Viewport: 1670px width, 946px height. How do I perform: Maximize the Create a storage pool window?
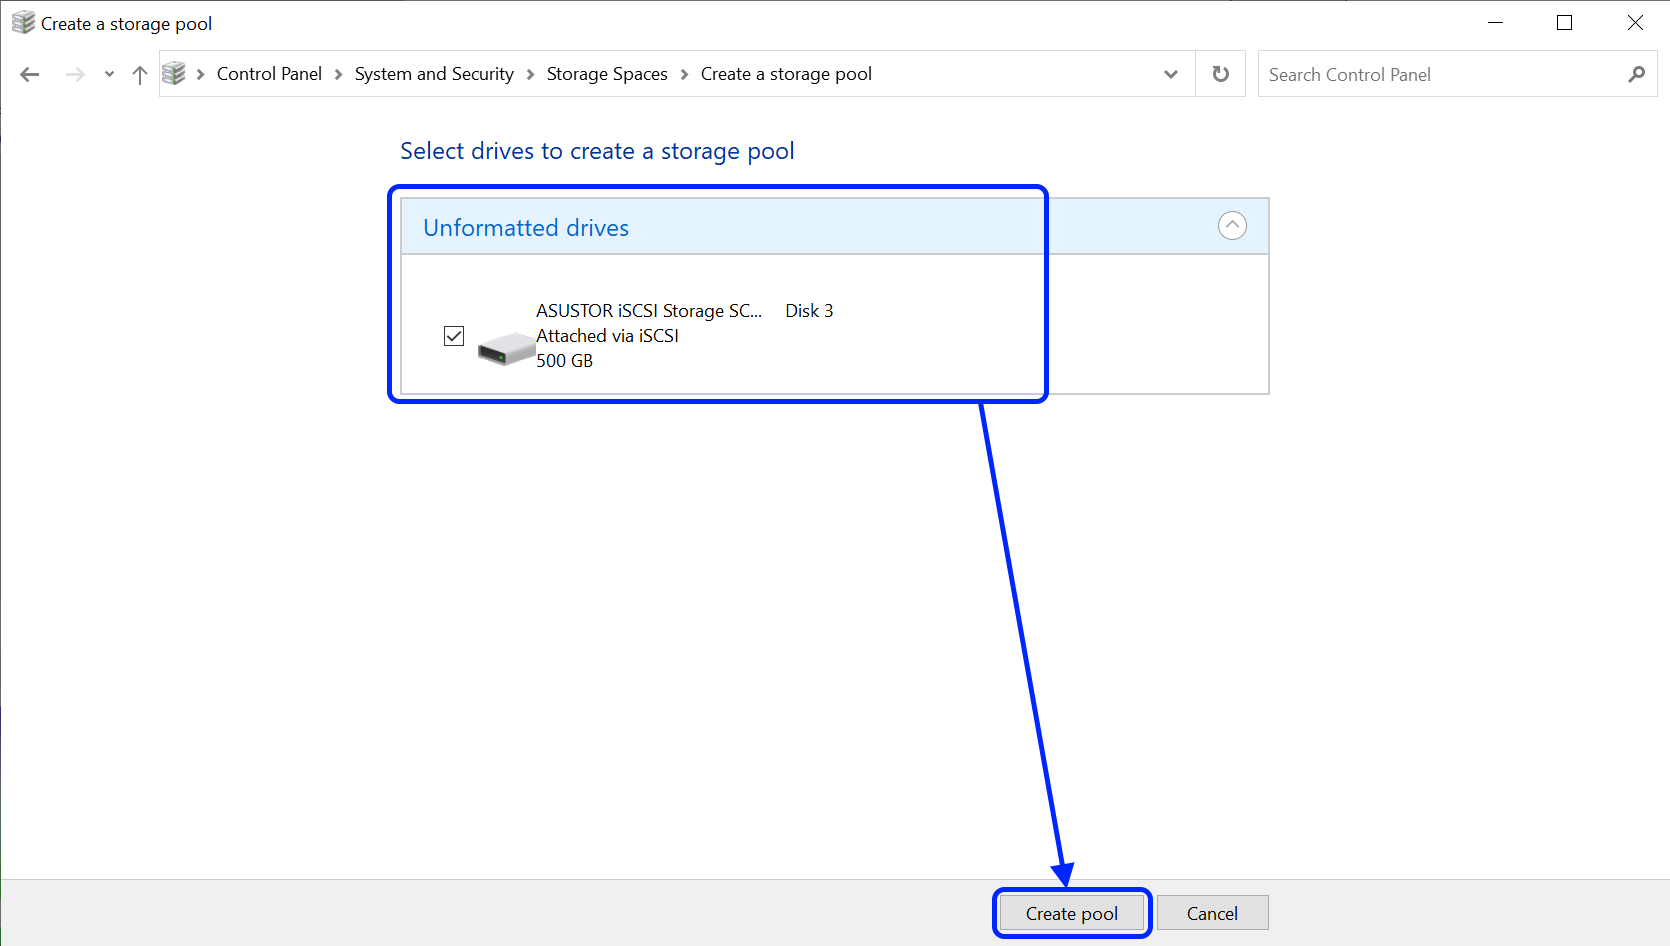click(1565, 23)
